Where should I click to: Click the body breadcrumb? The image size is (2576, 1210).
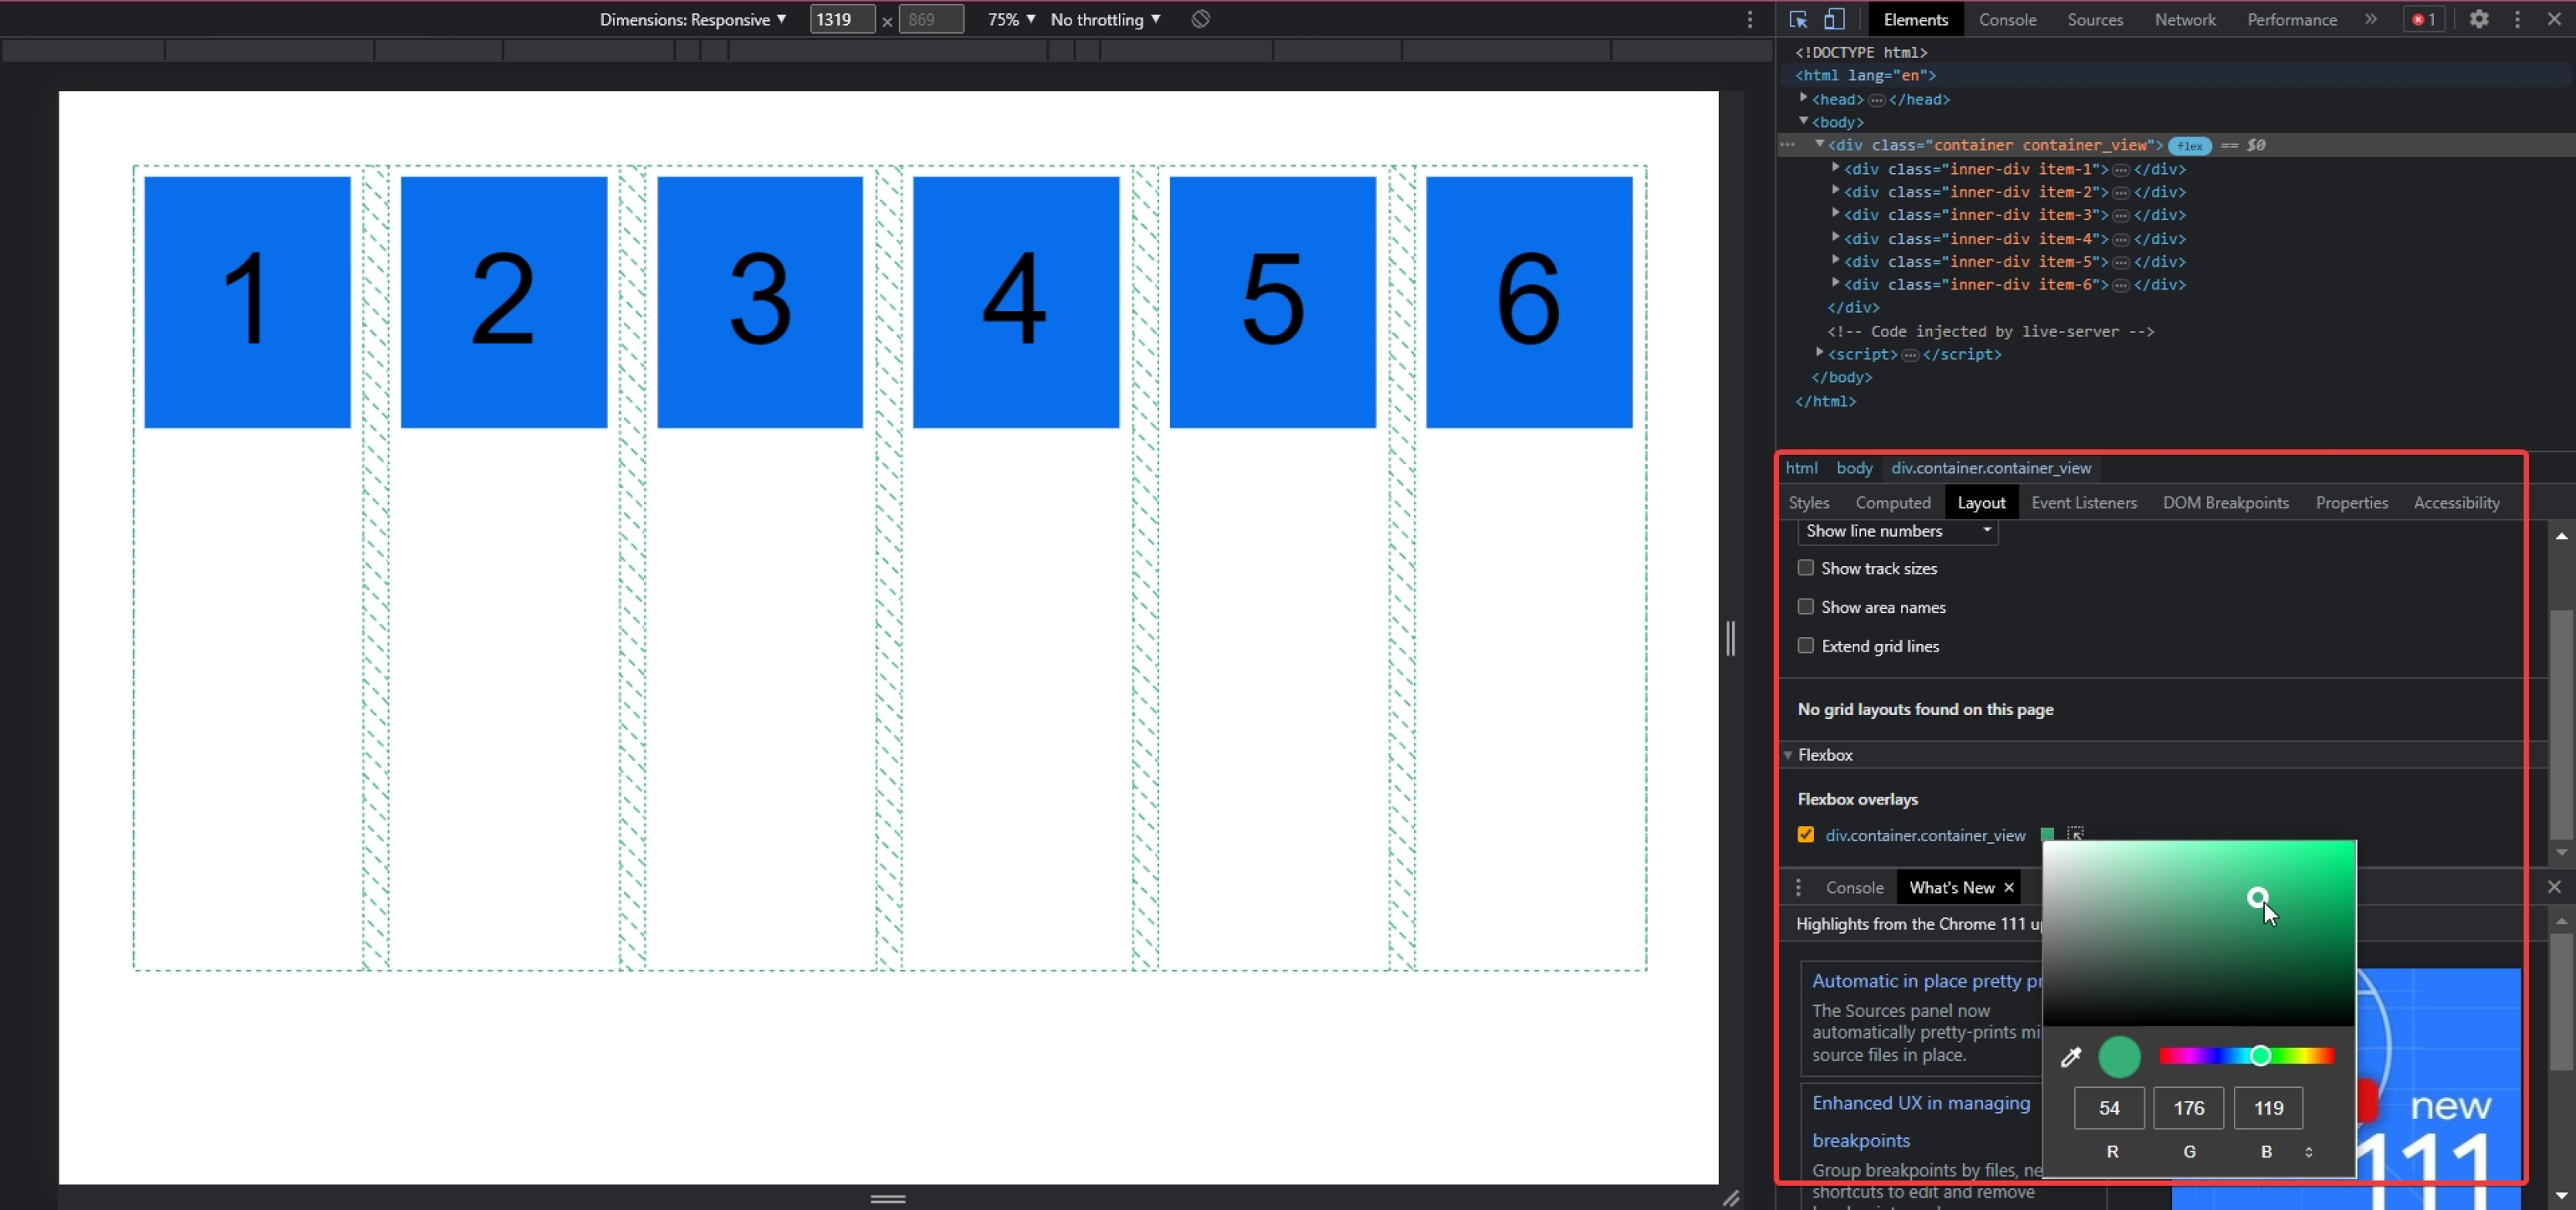[1854, 468]
